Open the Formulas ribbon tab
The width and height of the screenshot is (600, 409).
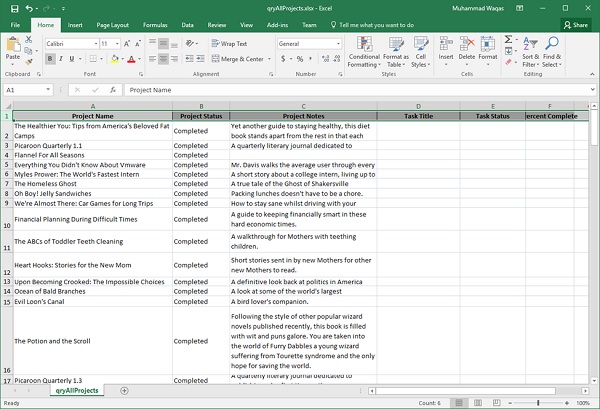coord(154,23)
